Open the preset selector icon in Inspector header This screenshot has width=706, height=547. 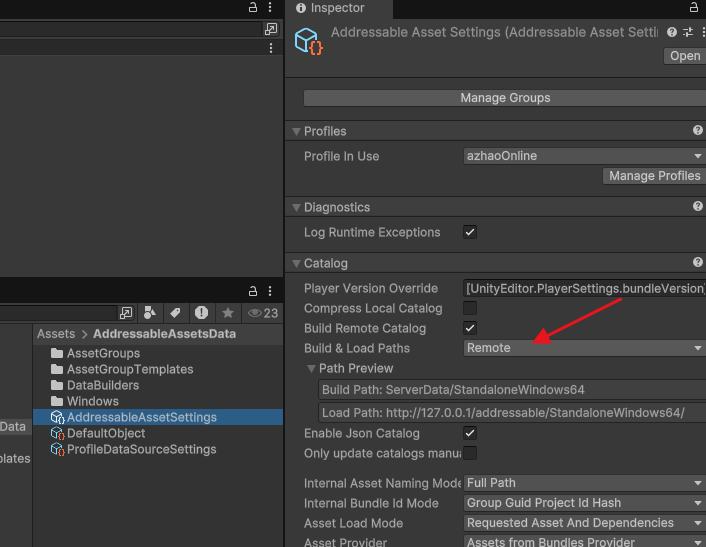[688, 32]
